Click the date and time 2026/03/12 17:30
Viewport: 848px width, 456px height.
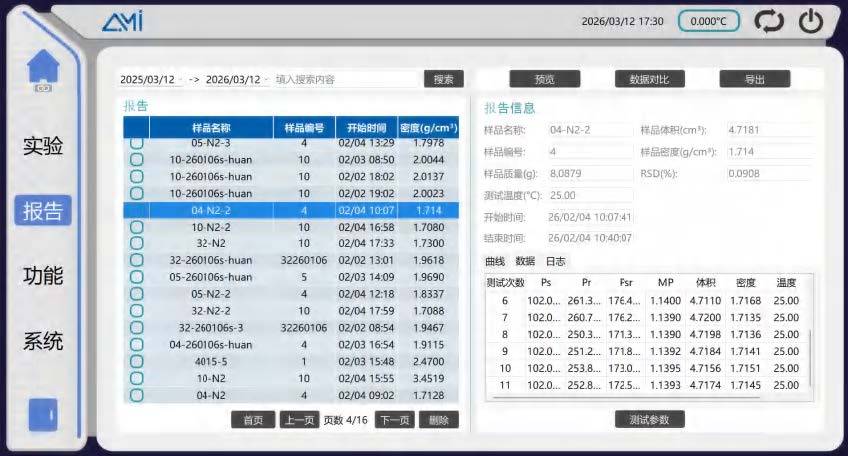pos(622,22)
